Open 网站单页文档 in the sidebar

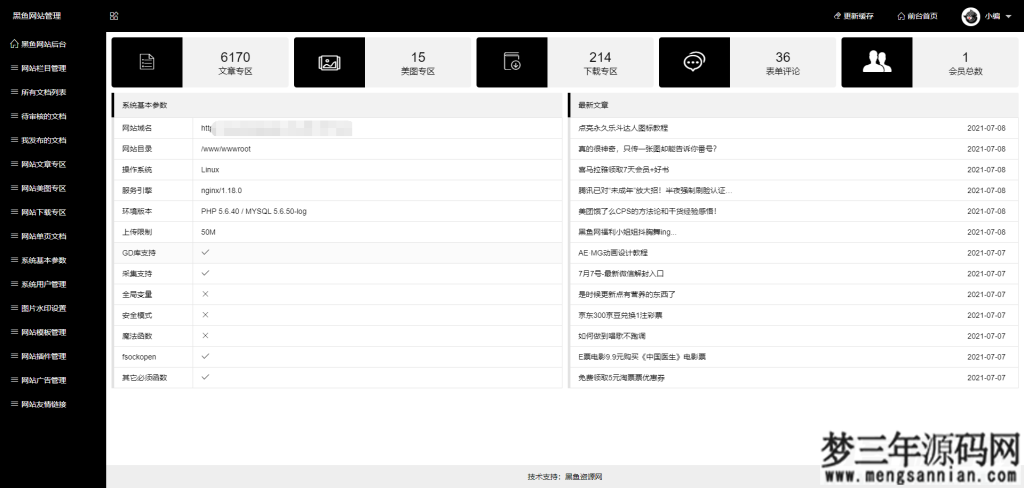click(39, 236)
